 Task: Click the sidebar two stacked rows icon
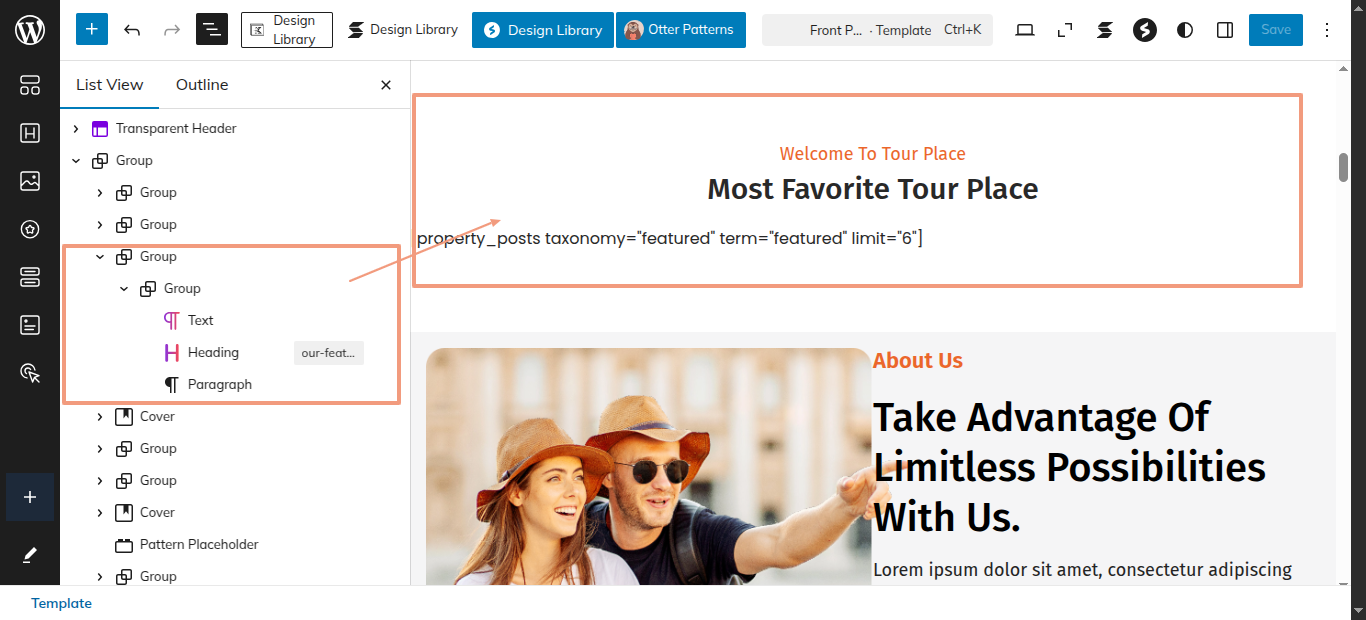pos(30,277)
